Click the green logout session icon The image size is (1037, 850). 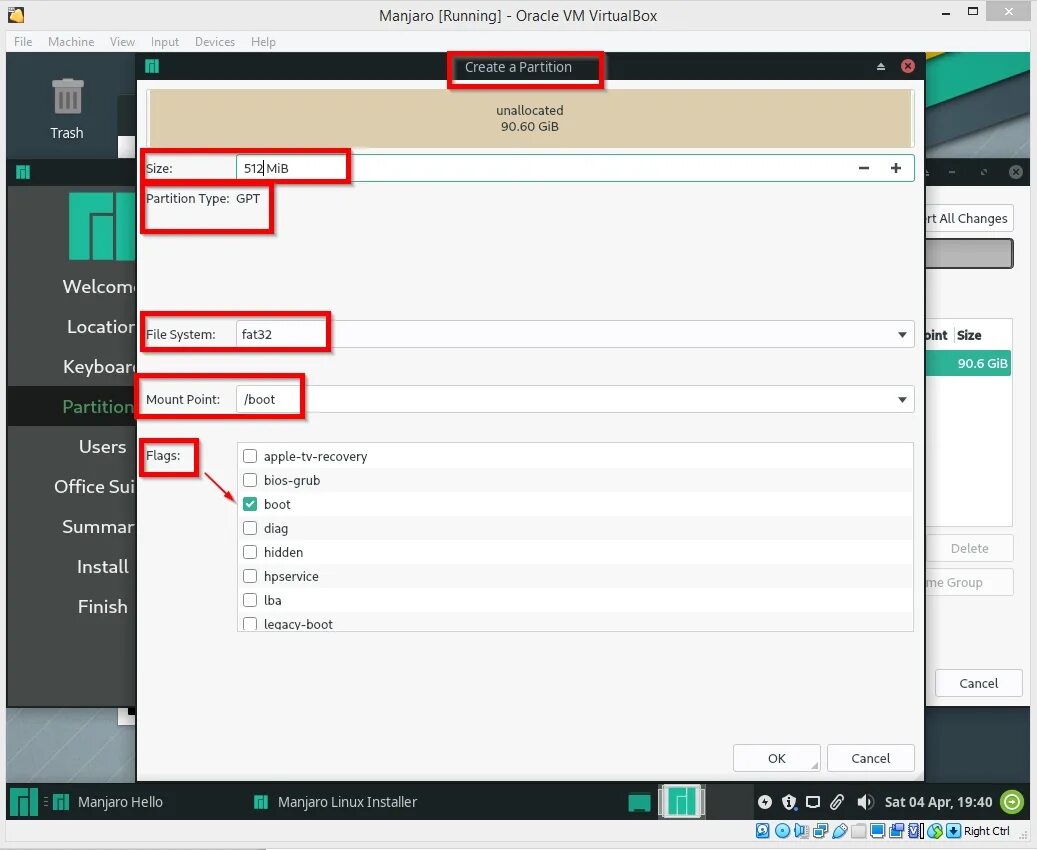(x=1011, y=802)
